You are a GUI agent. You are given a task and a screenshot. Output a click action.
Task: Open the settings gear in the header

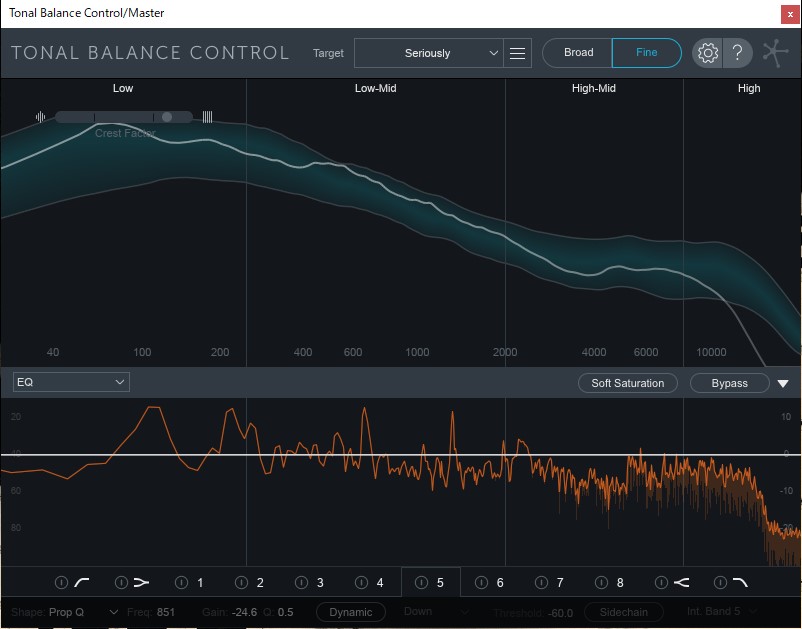[x=707, y=53]
